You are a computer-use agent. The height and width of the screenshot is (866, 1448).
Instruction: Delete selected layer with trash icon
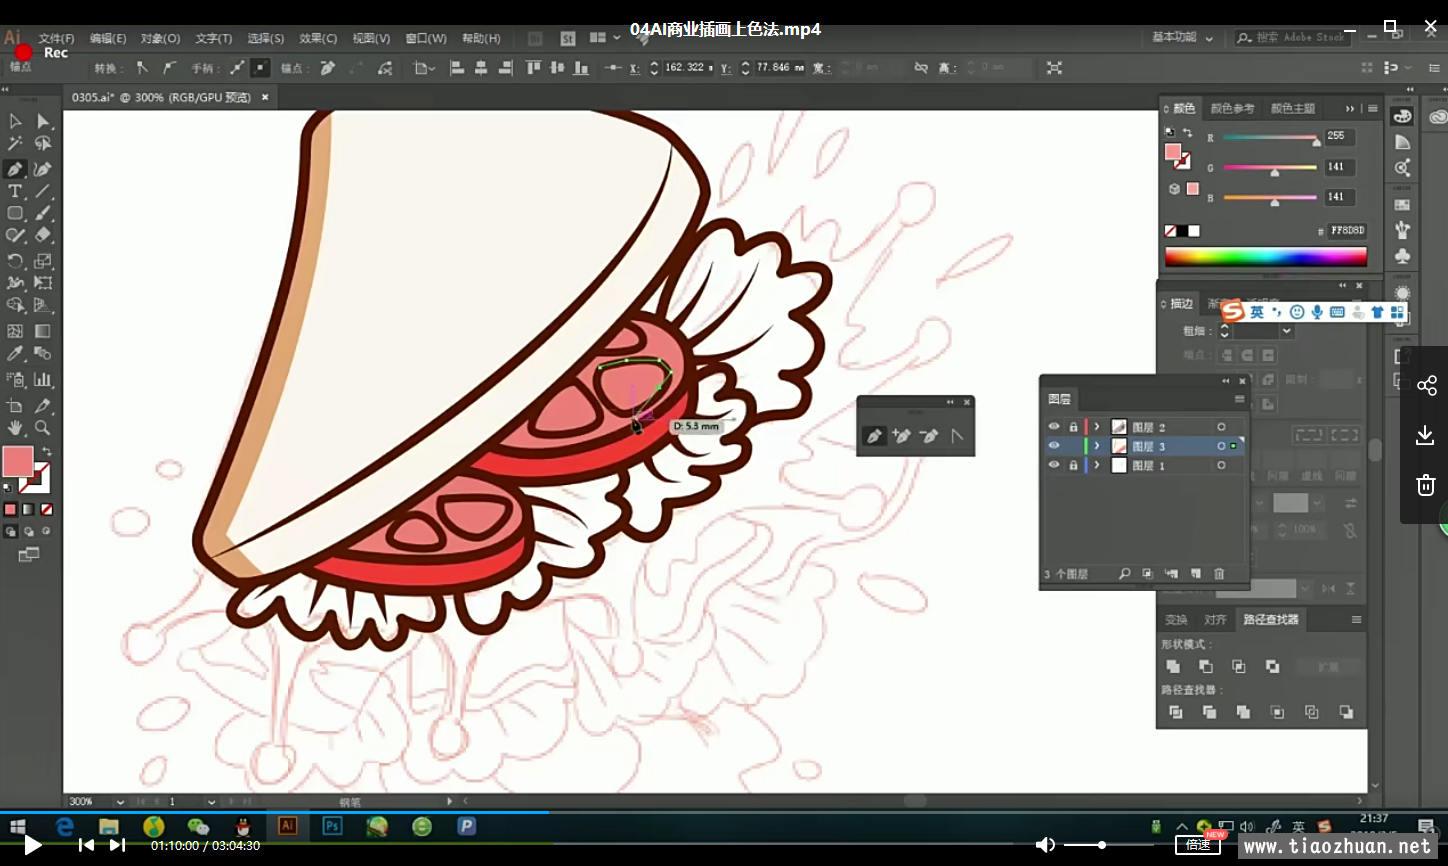(1219, 574)
